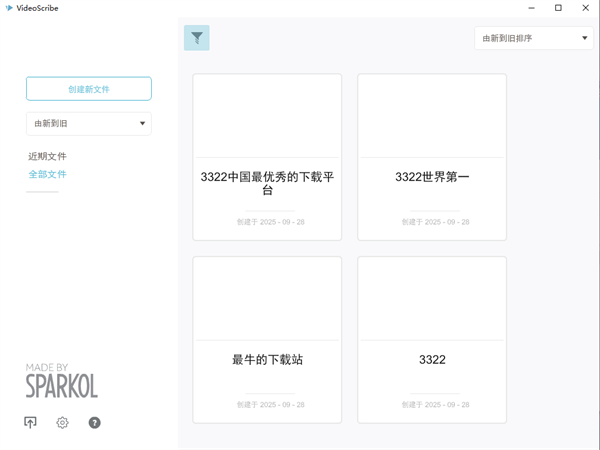Screen dimensions: 600x450
Task: Maximize the VideoScribe window
Action: coord(558,8)
